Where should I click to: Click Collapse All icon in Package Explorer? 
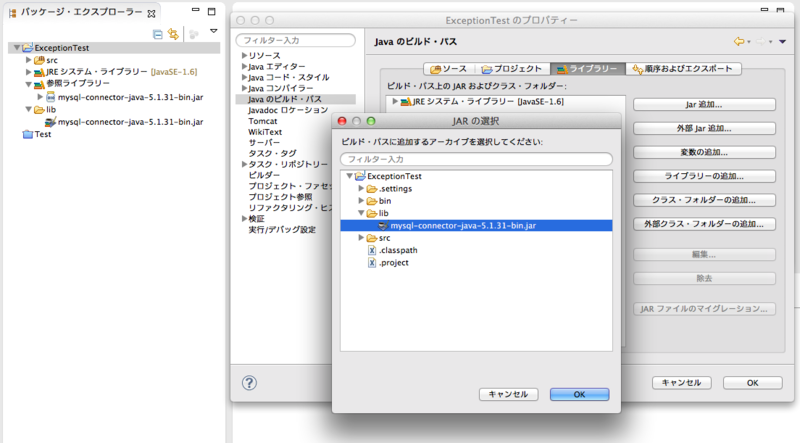tap(158, 34)
